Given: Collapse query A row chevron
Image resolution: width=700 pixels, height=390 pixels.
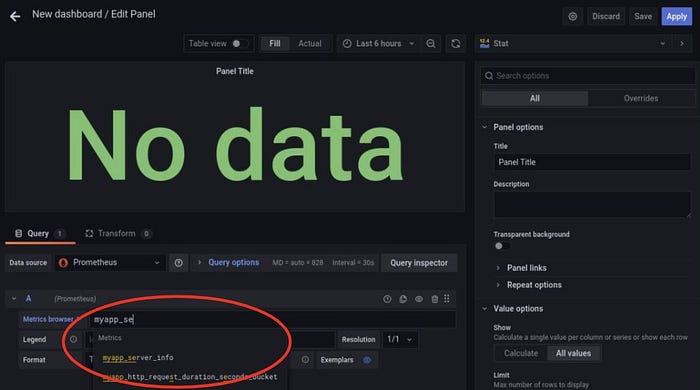Looking at the screenshot, I should (14, 299).
